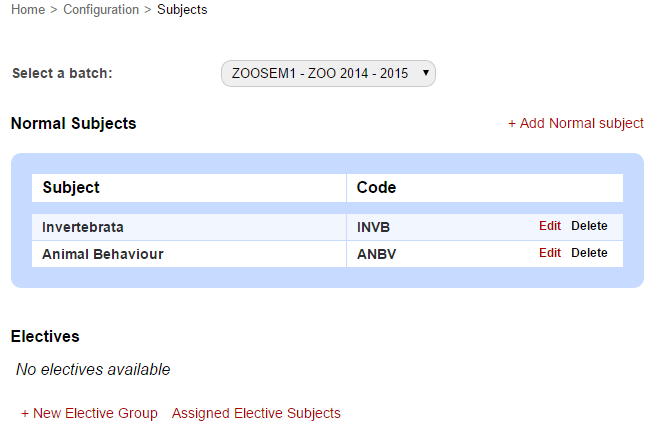Delete the Animal Behaviour subject
This screenshot has width=657, height=432.
tap(589, 253)
